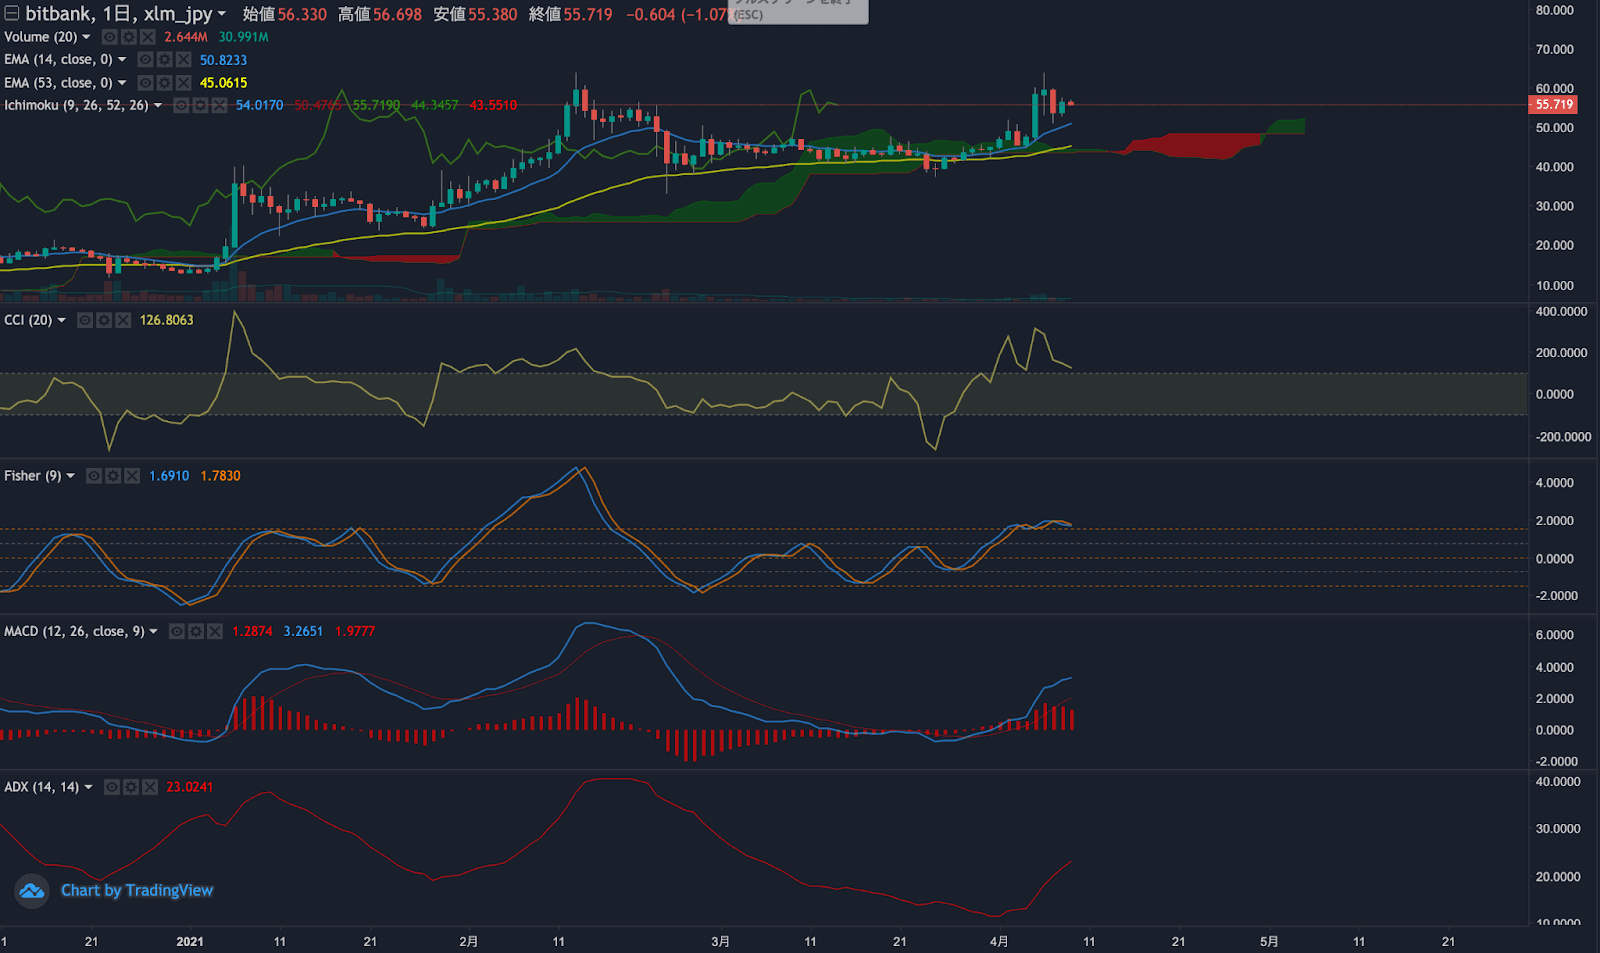Screen dimensions: 1600x953
Task: Remove the Fisher (9) indicator
Action: pos(131,476)
